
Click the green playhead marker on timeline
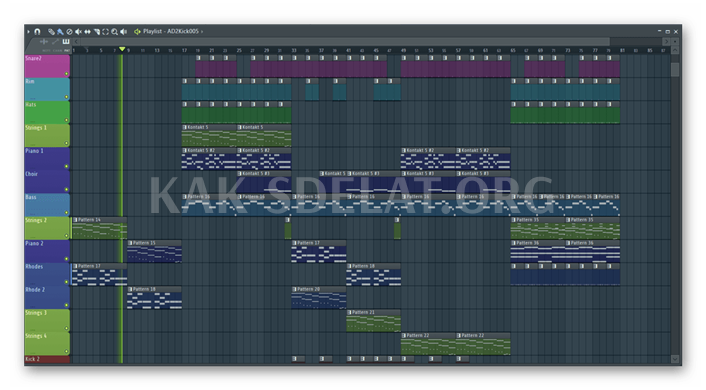(122, 49)
